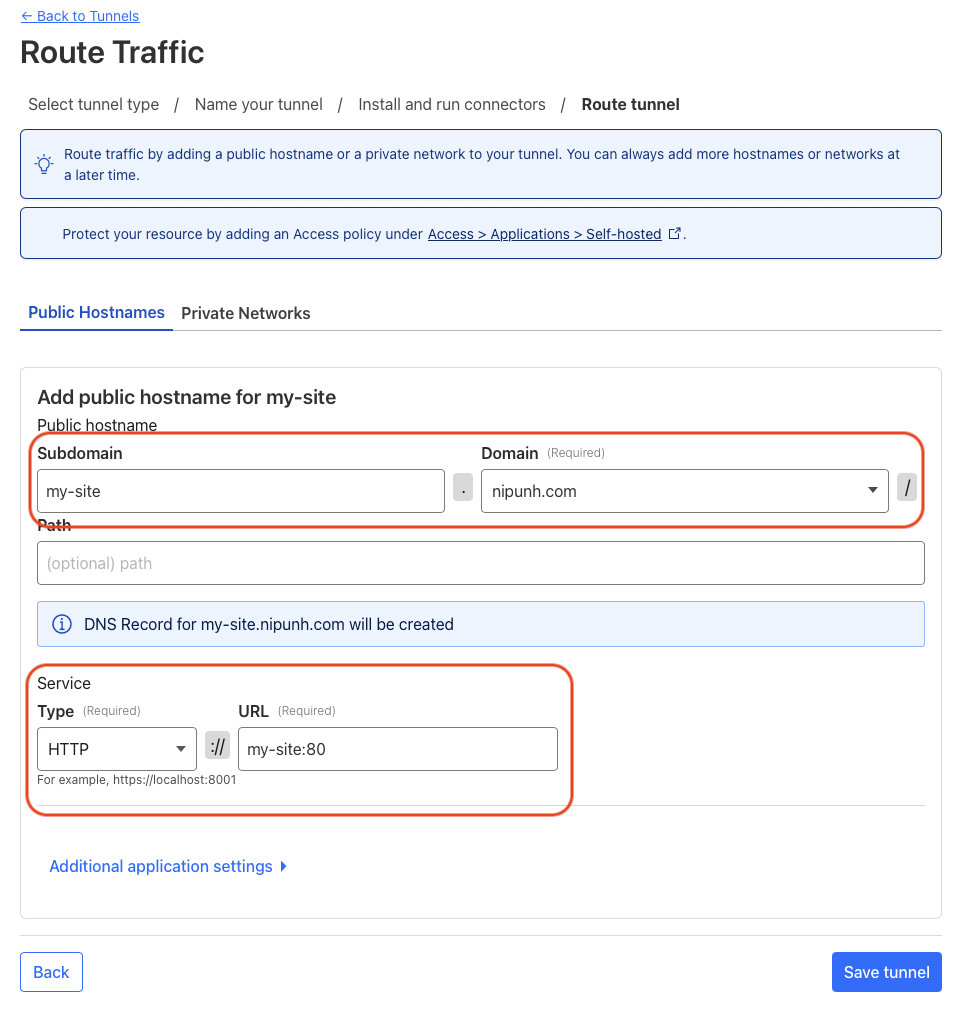Open the Access > Applications > Self-hosted link
966x1017 pixels.
544,234
